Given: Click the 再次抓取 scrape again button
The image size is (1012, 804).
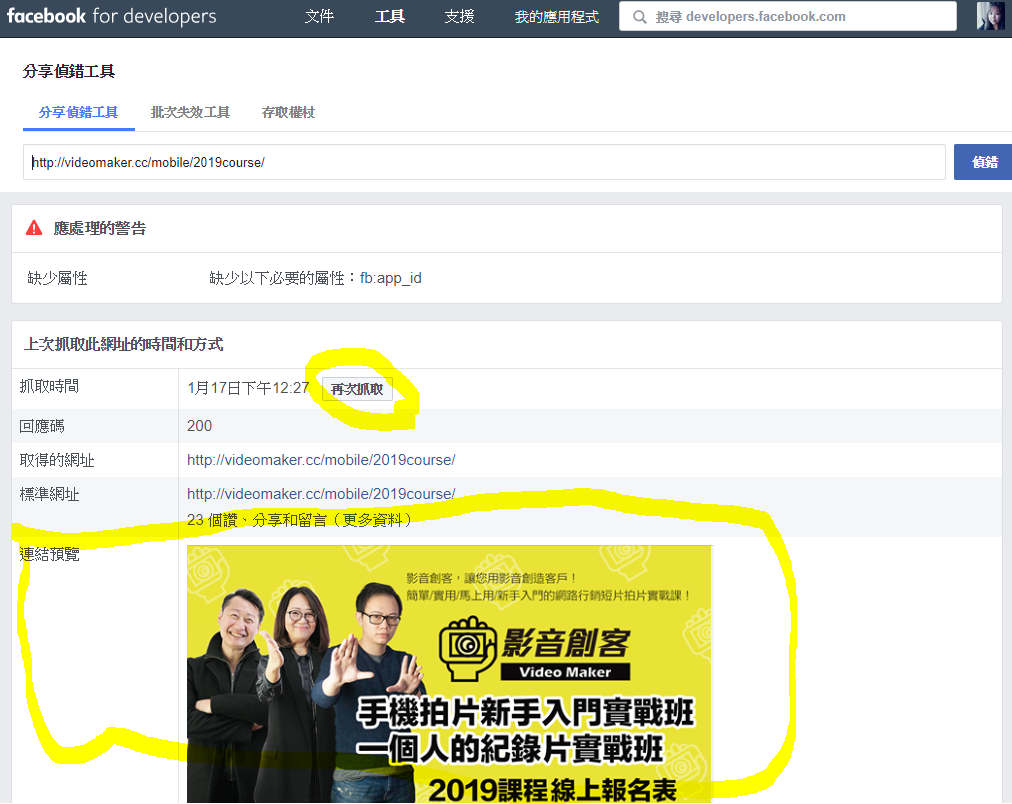Looking at the screenshot, I should [357, 389].
